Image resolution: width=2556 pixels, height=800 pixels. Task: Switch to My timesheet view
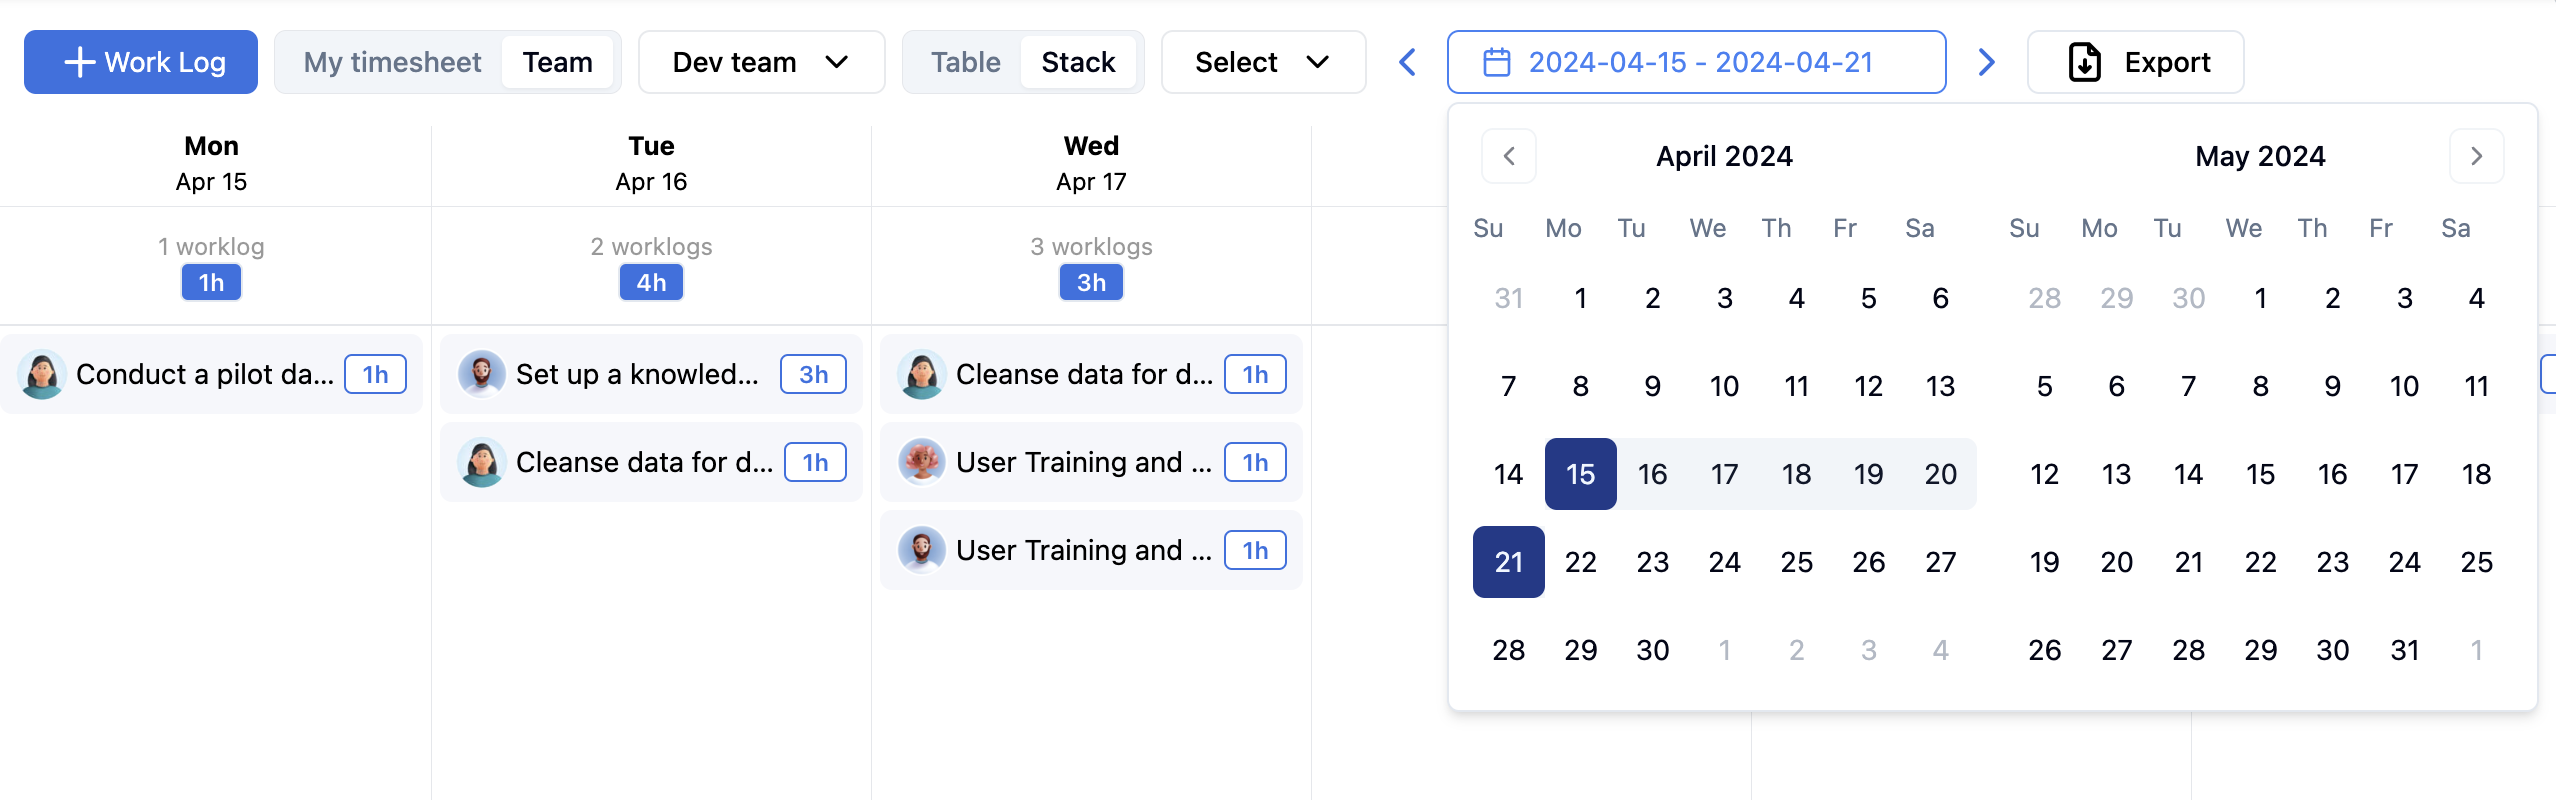click(x=392, y=62)
